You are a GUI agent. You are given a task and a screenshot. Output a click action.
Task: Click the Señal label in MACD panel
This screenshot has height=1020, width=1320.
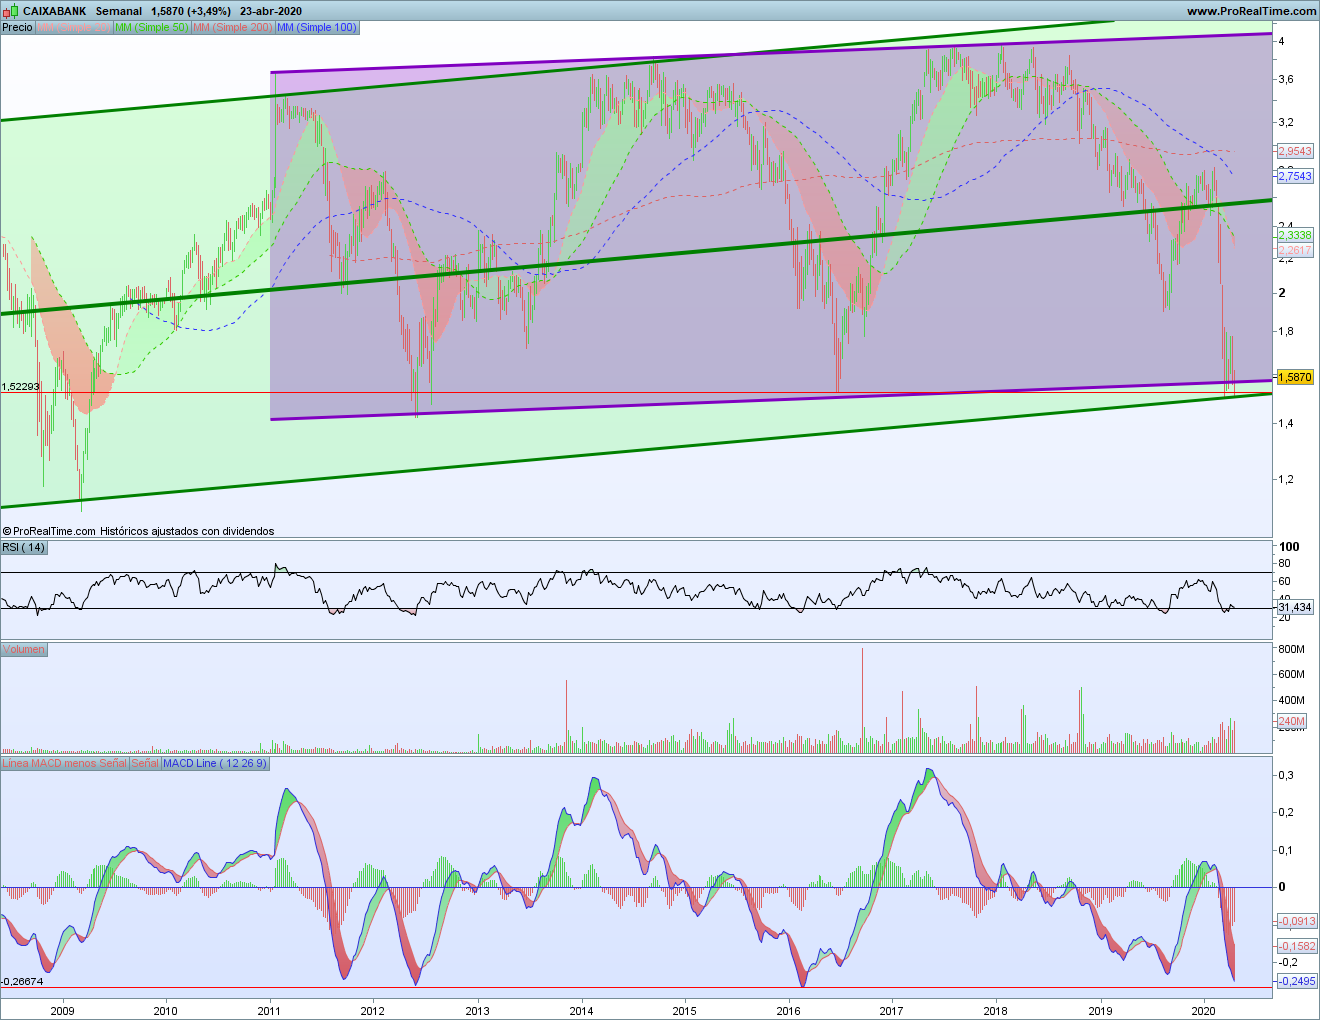(x=145, y=763)
